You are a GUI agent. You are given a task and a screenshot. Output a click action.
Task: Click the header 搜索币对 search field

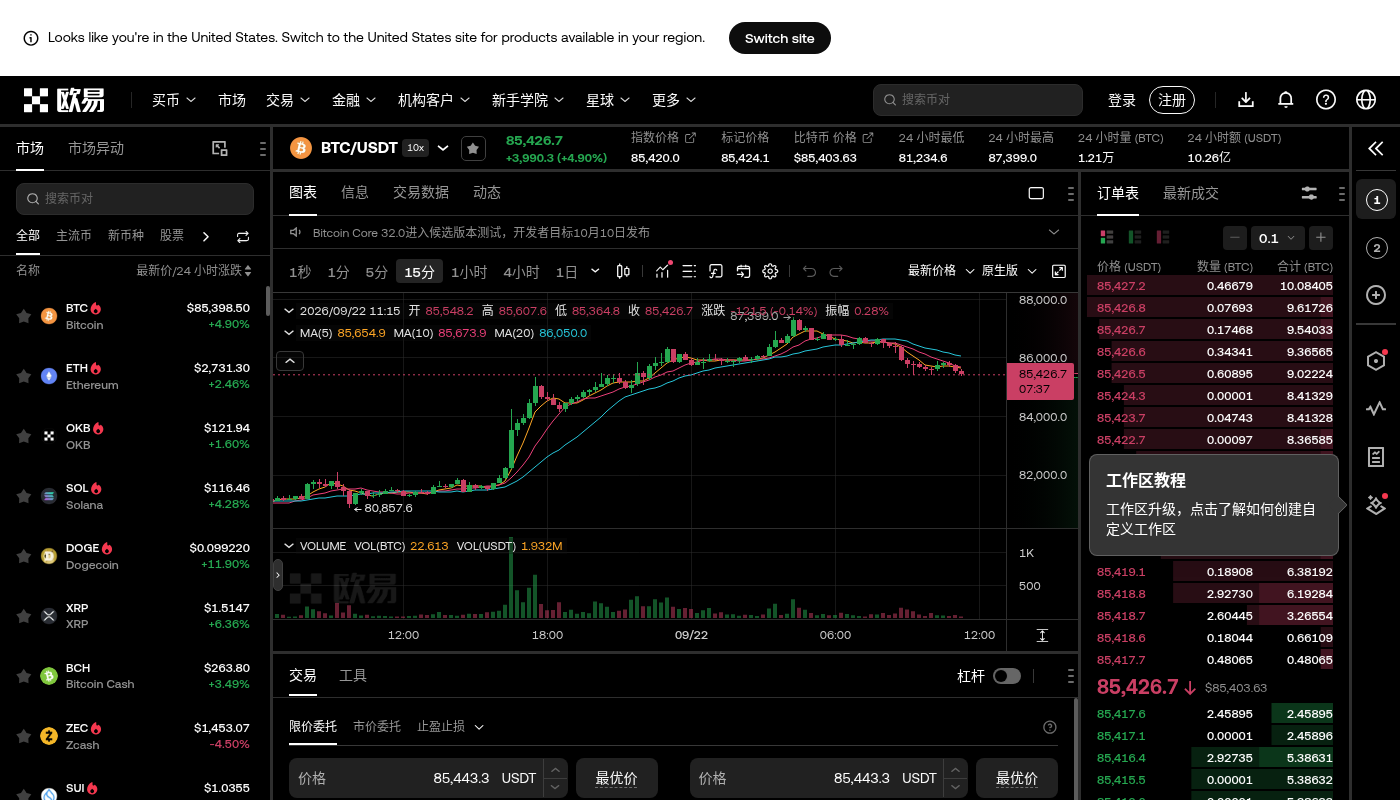tap(978, 100)
